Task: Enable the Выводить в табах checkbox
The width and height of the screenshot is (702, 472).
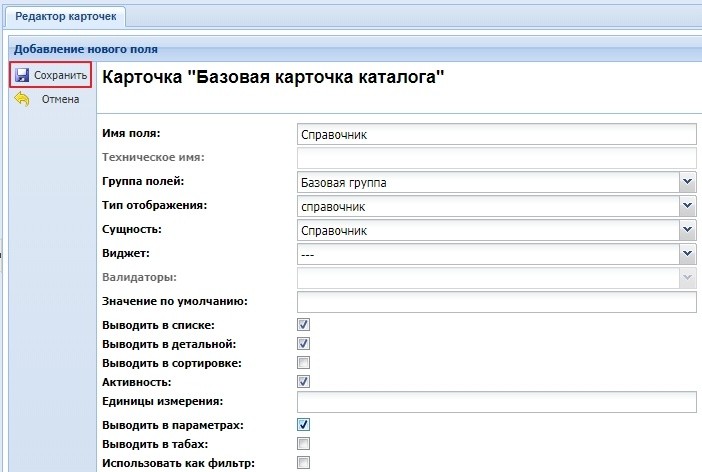Action: 304,443
